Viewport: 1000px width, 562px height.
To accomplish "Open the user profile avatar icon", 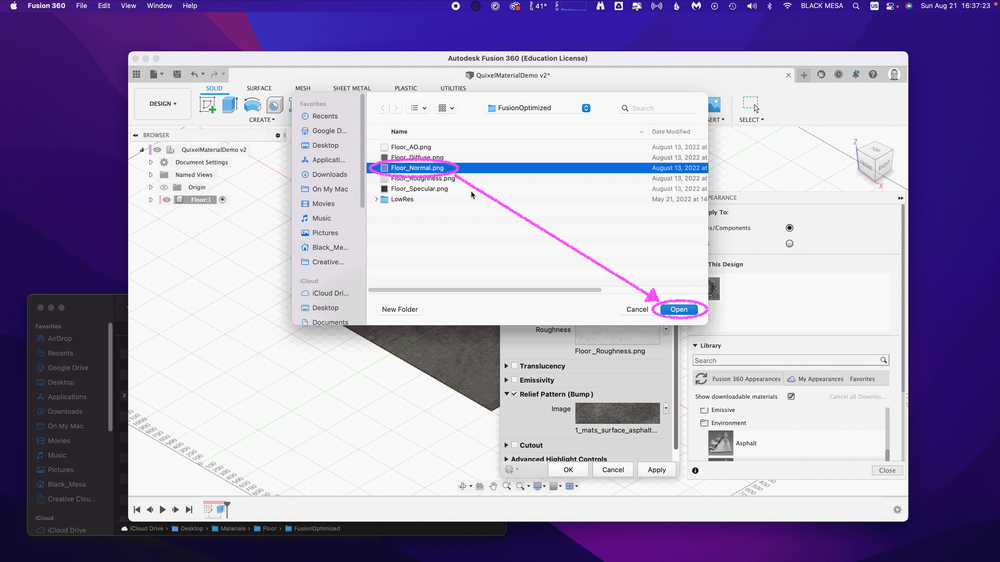I will (x=894, y=75).
